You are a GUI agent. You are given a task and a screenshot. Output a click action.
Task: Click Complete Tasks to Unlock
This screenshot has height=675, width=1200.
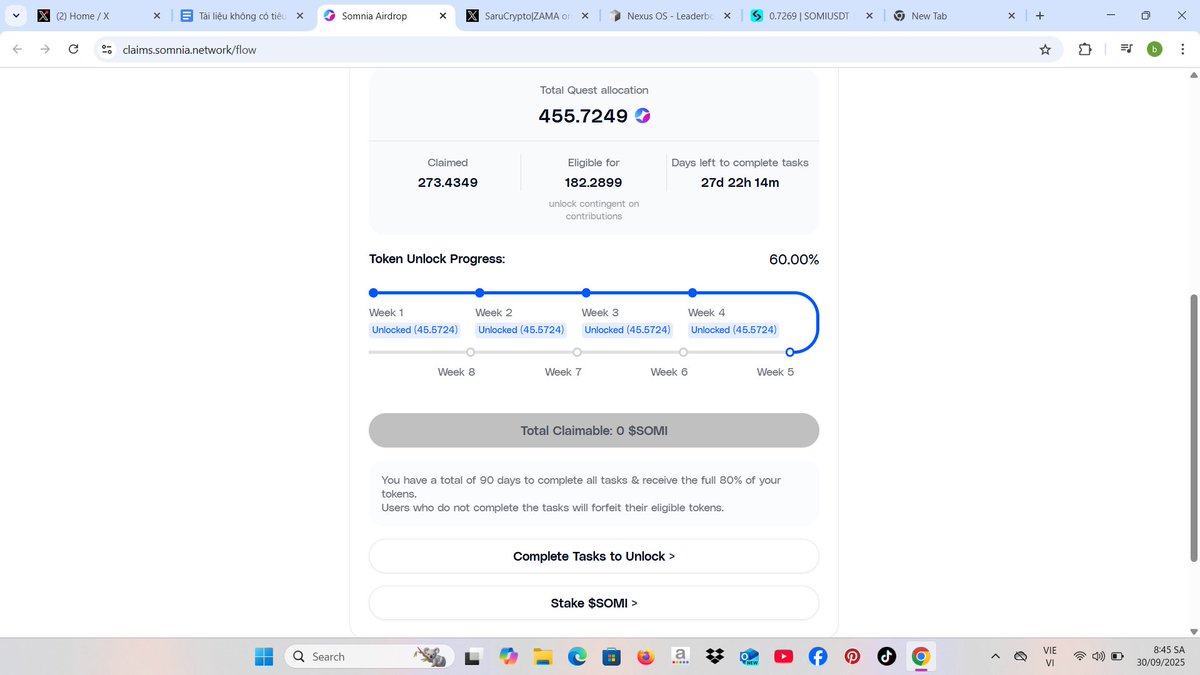coord(594,556)
